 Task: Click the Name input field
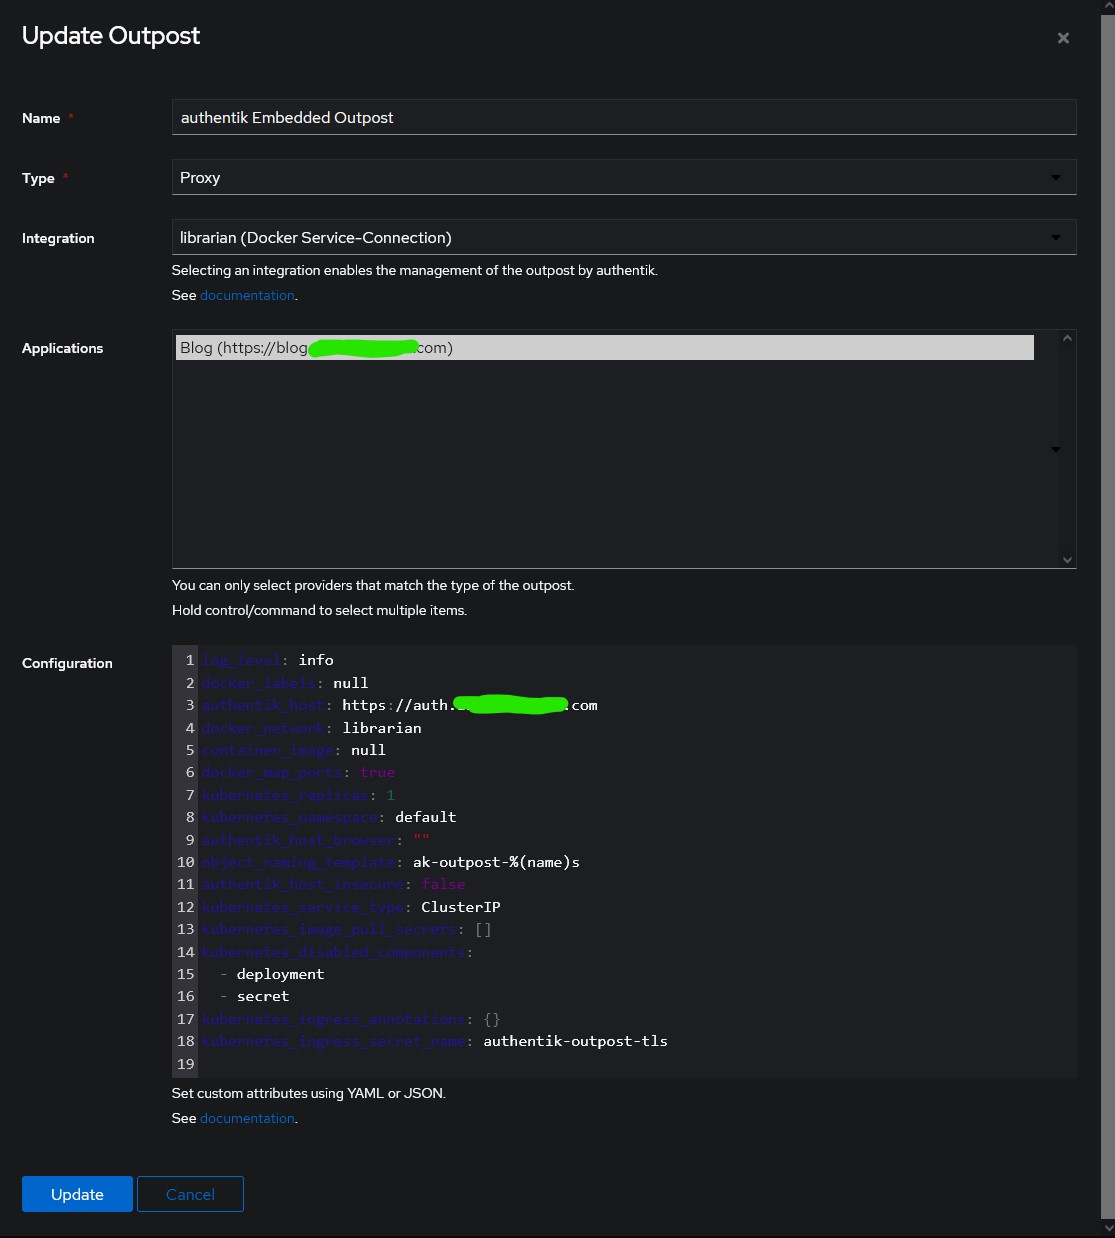coord(620,117)
